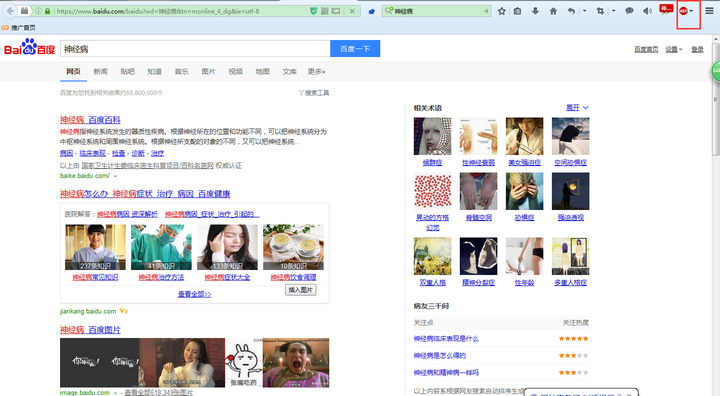The height and width of the screenshot is (396, 720).
Task: Open the 神经病_百度百科 result link
Action: (x=90, y=119)
